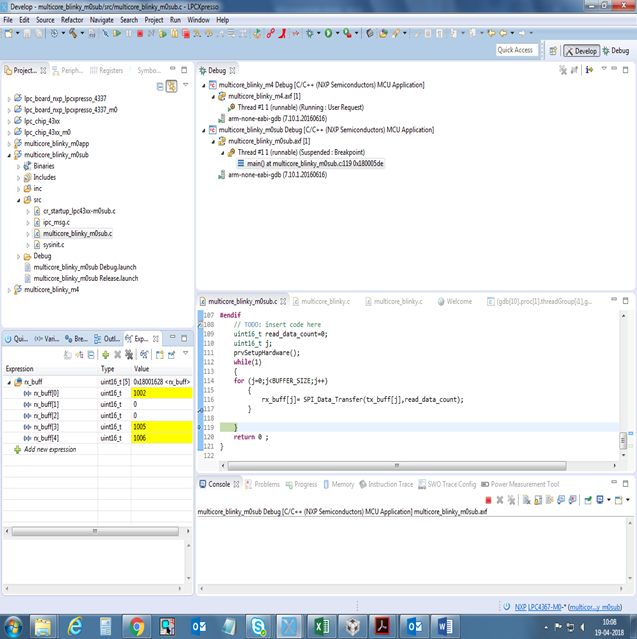Open Project Explorer view menu triangle

pyautogui.click(x=185, y=85)
